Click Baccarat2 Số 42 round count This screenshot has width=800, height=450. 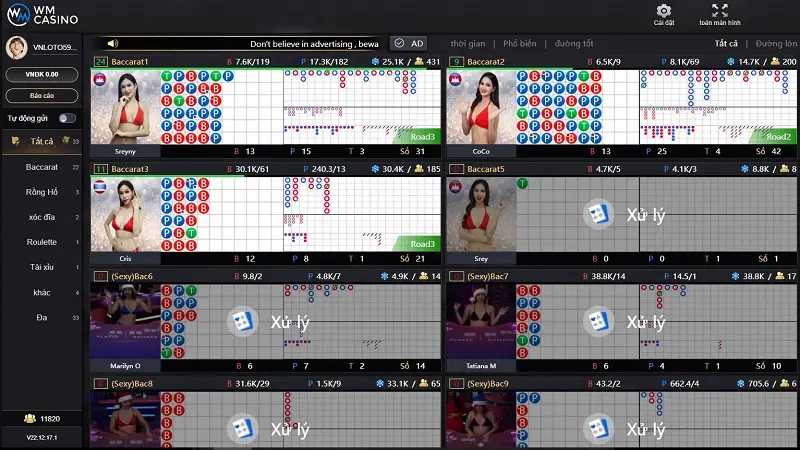pos(769,151)
